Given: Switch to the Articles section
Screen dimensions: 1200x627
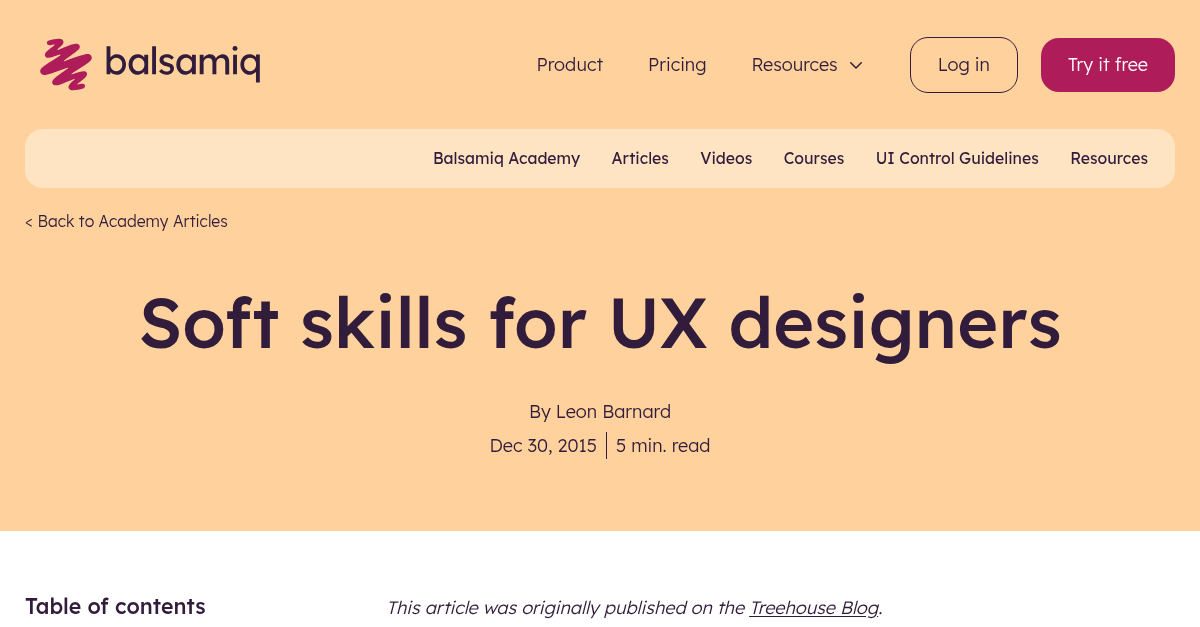Looking at the screenshot, I should (x=640, y=158).
